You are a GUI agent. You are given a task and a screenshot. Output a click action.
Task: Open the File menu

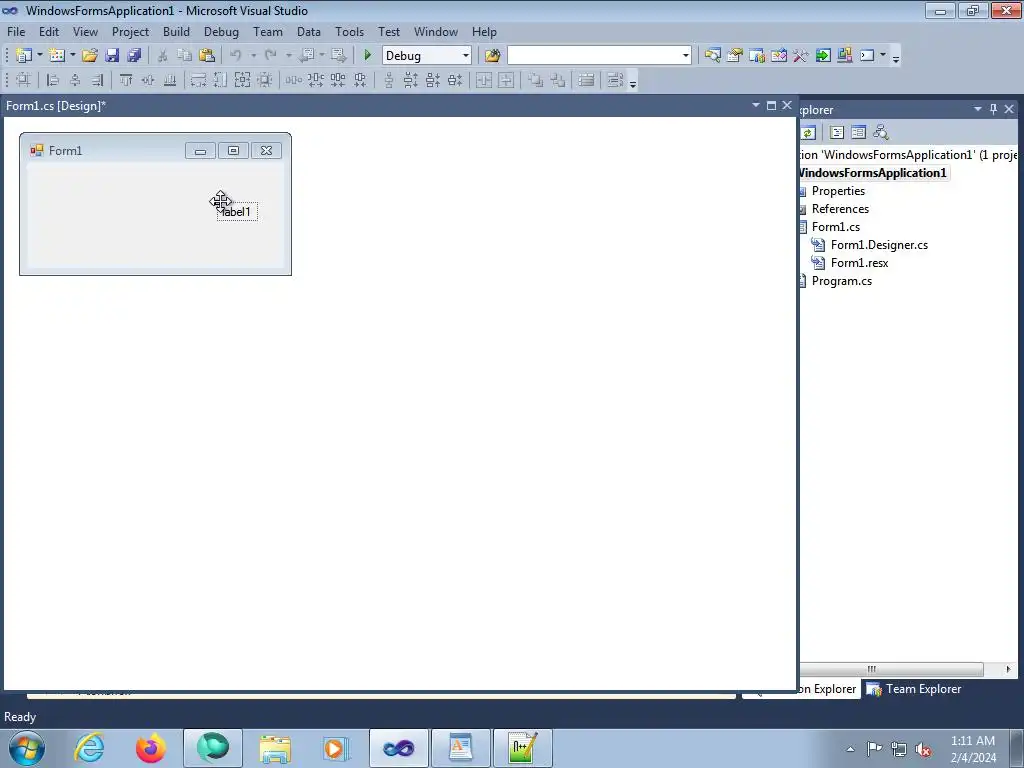tap(16, 31)
